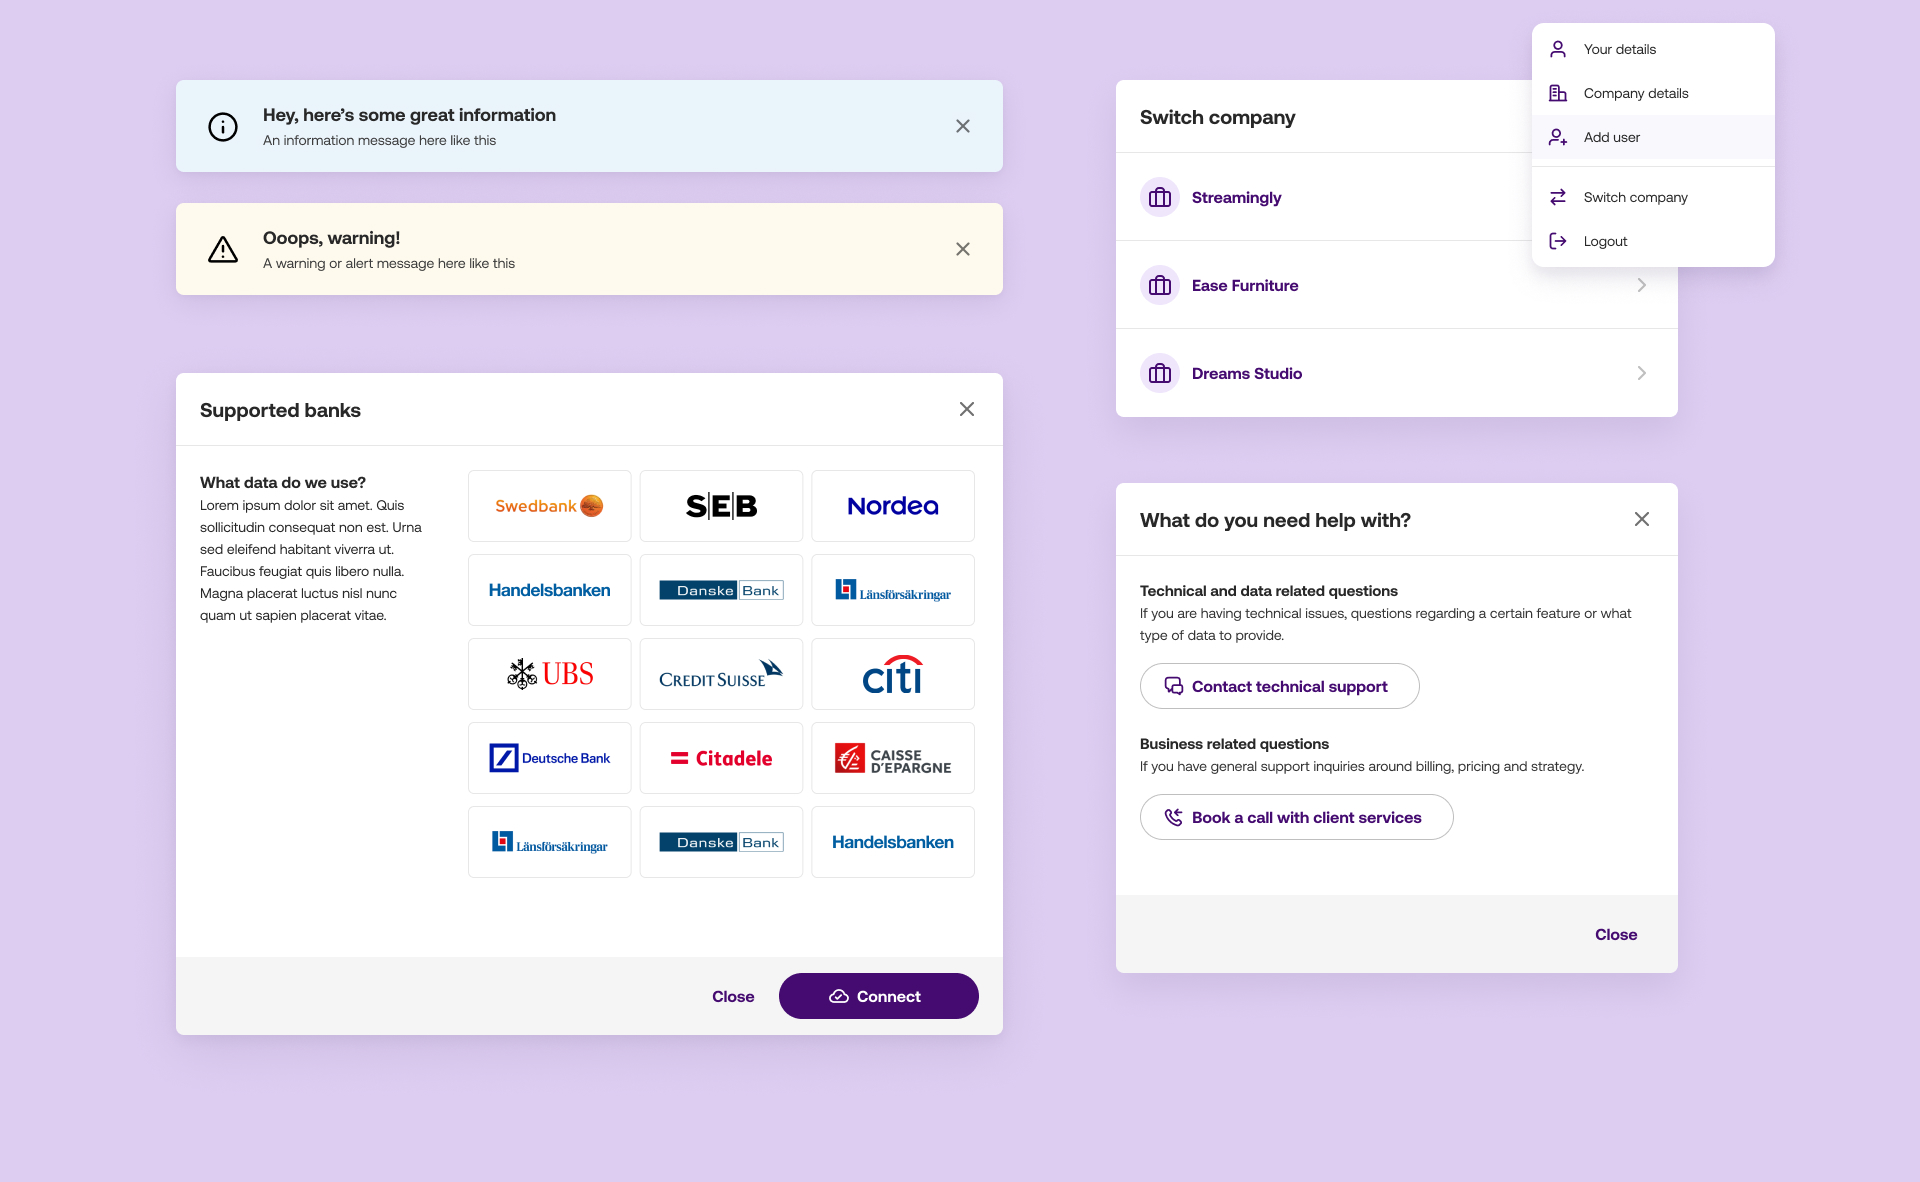Click the warning triangle icon in the yellow alert
1920x1182 pixels.
[223, 249]
